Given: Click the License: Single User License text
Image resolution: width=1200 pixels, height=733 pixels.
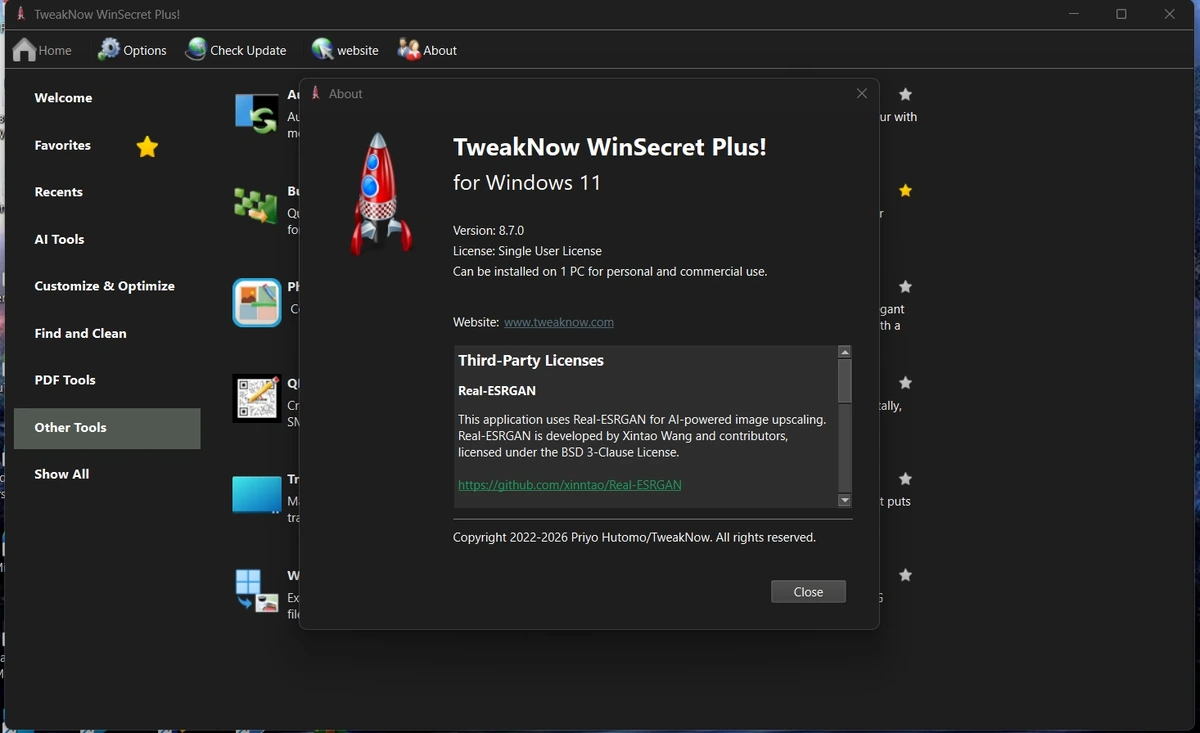Looking at the screenshot, I should [x=527, y=251].
